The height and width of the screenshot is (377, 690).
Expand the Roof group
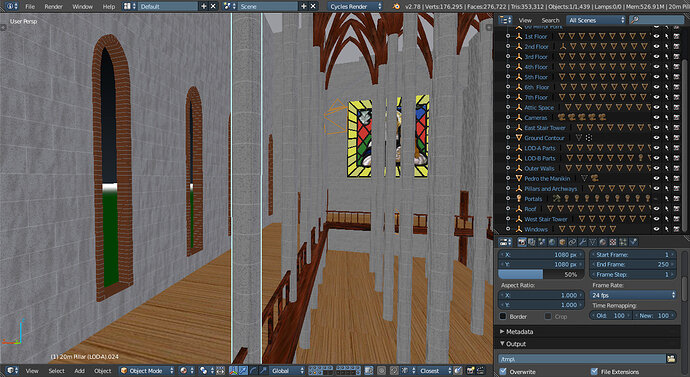[x=508, y=209]
